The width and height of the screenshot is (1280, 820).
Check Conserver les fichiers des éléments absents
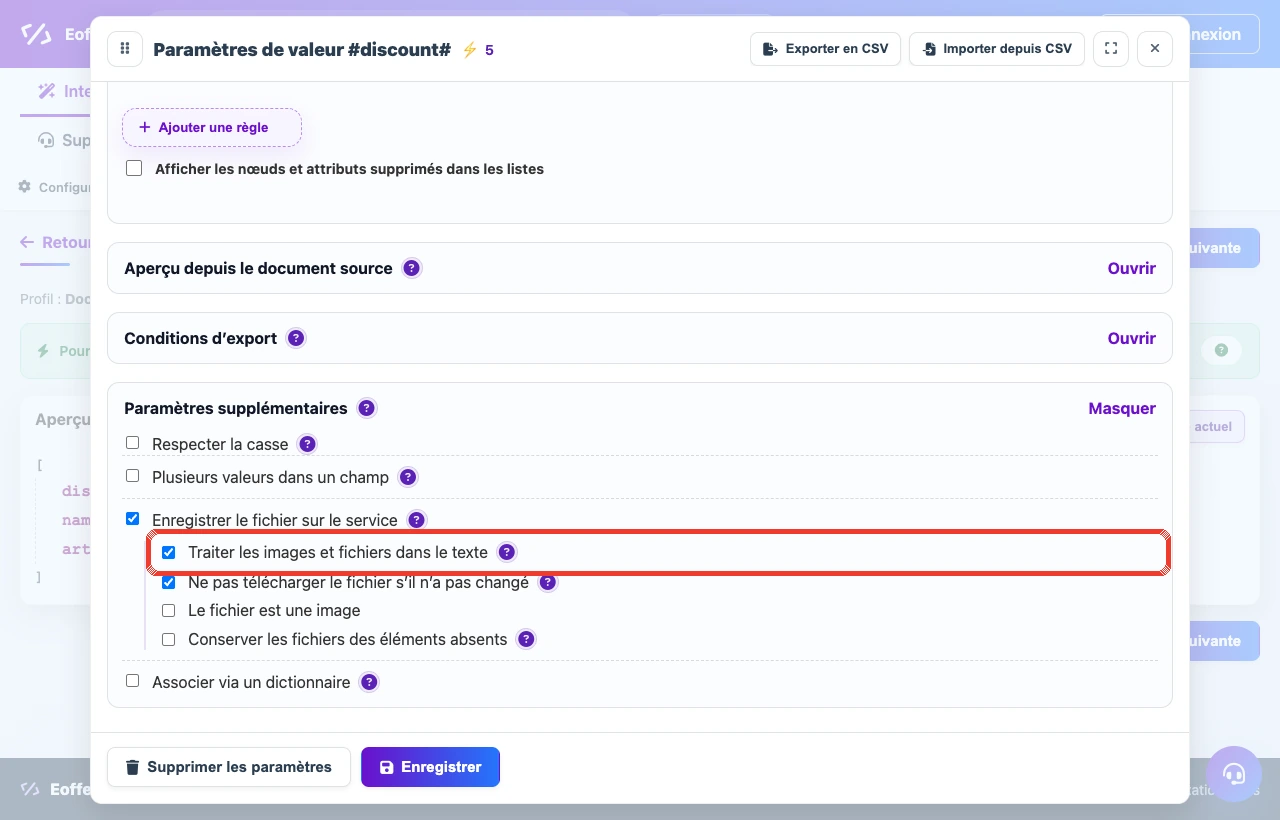169,639
